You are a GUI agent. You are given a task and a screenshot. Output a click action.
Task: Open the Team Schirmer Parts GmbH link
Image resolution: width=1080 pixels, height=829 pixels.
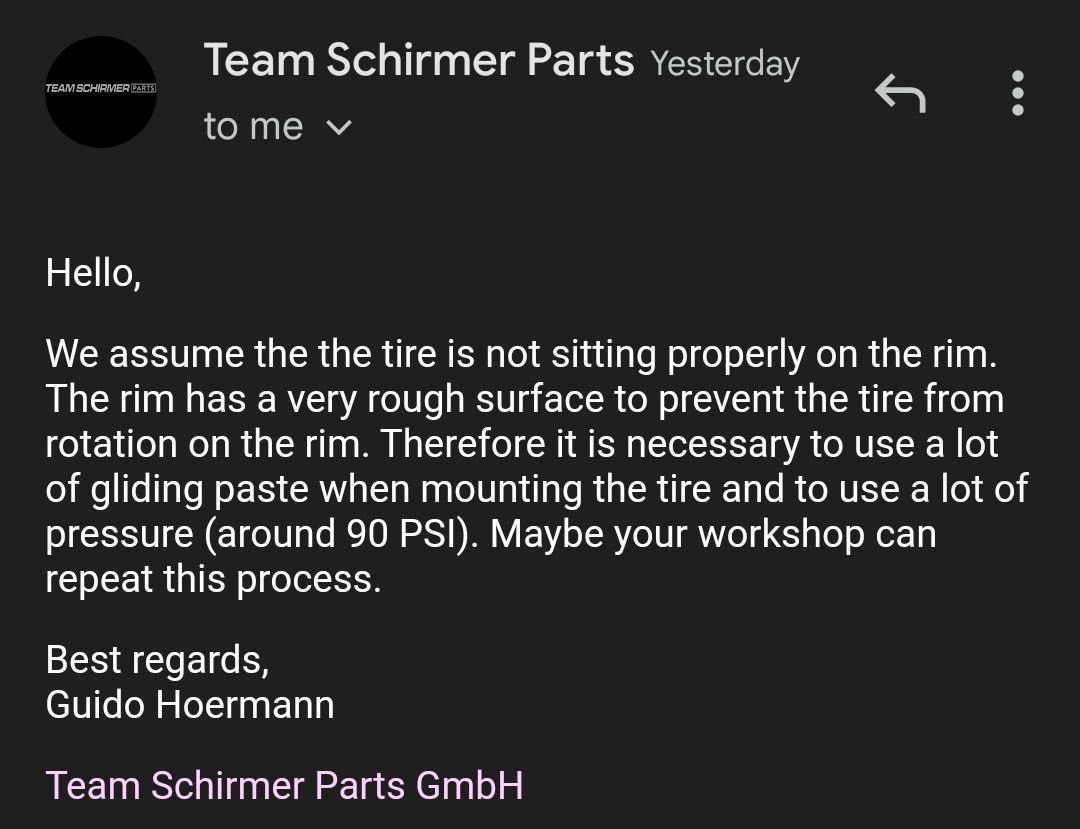pos(284,785)
